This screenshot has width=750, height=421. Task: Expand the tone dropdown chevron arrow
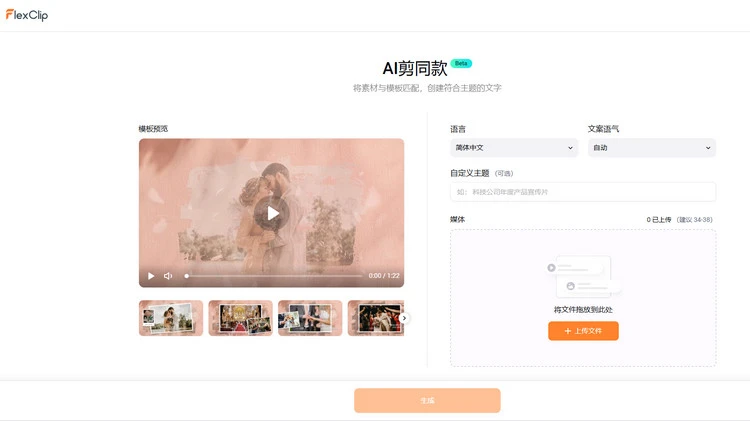point(708,148)
